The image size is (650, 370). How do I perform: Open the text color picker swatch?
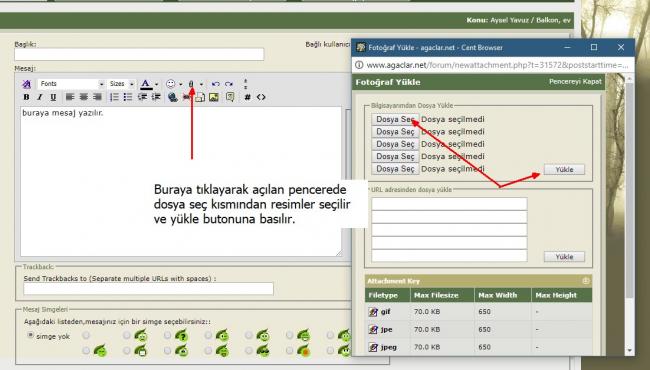tap(146, 84)
